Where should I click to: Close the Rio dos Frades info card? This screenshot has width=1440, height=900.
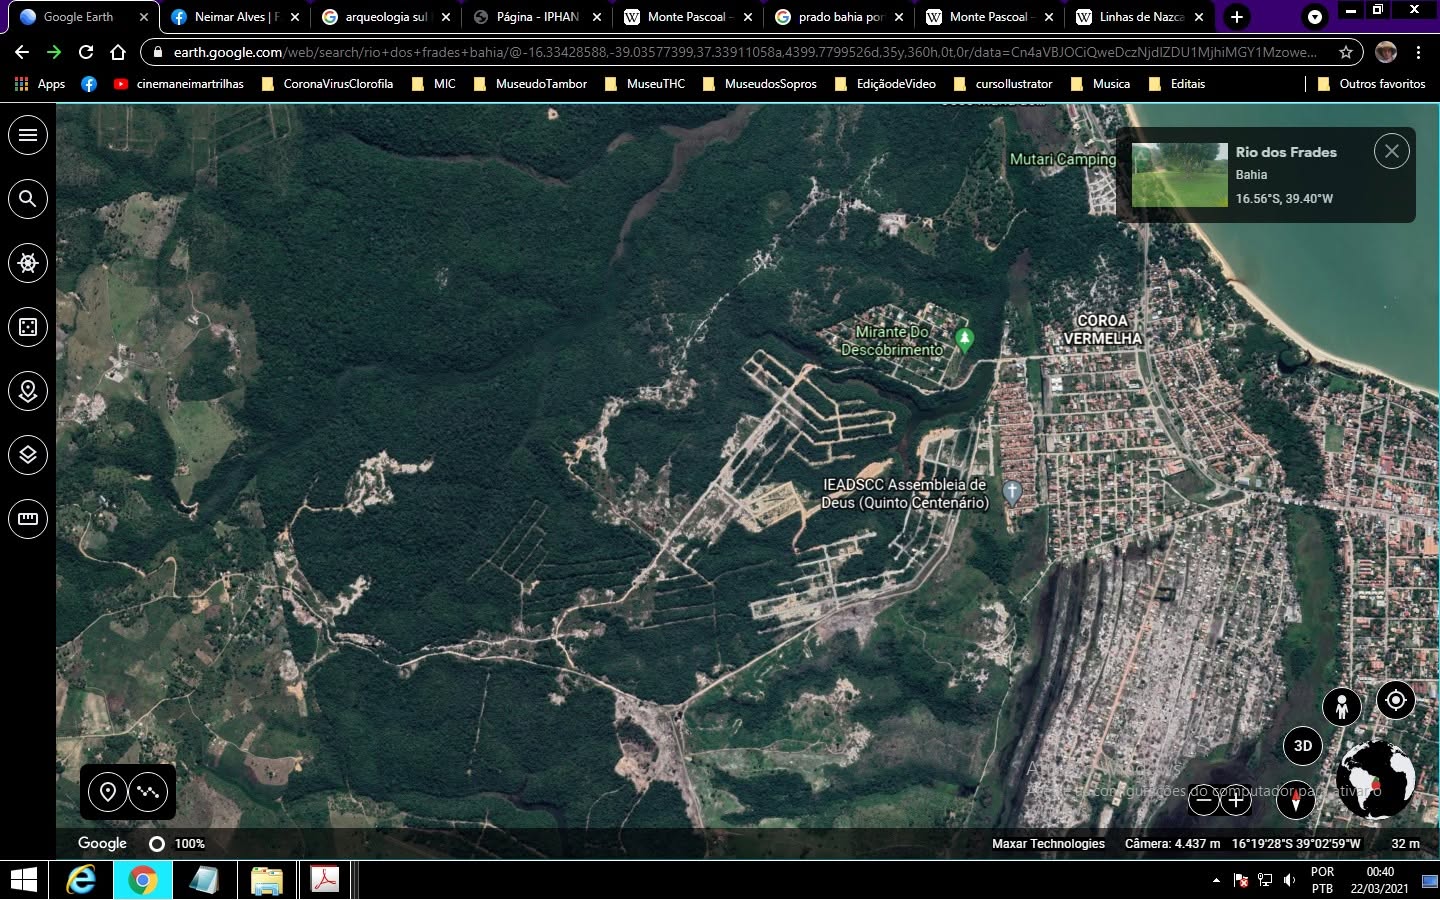click(x=1391, y=152)
